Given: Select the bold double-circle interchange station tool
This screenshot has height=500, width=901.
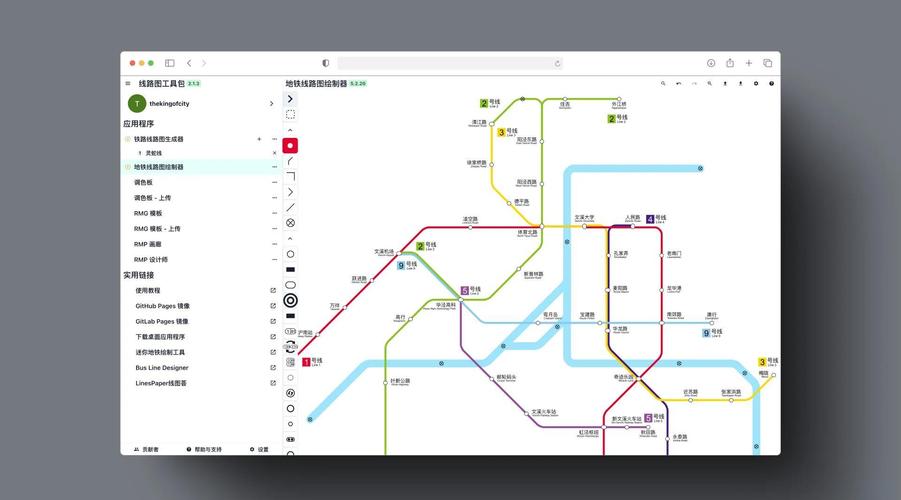Looking at the screenshot, I should click(290, 301).
